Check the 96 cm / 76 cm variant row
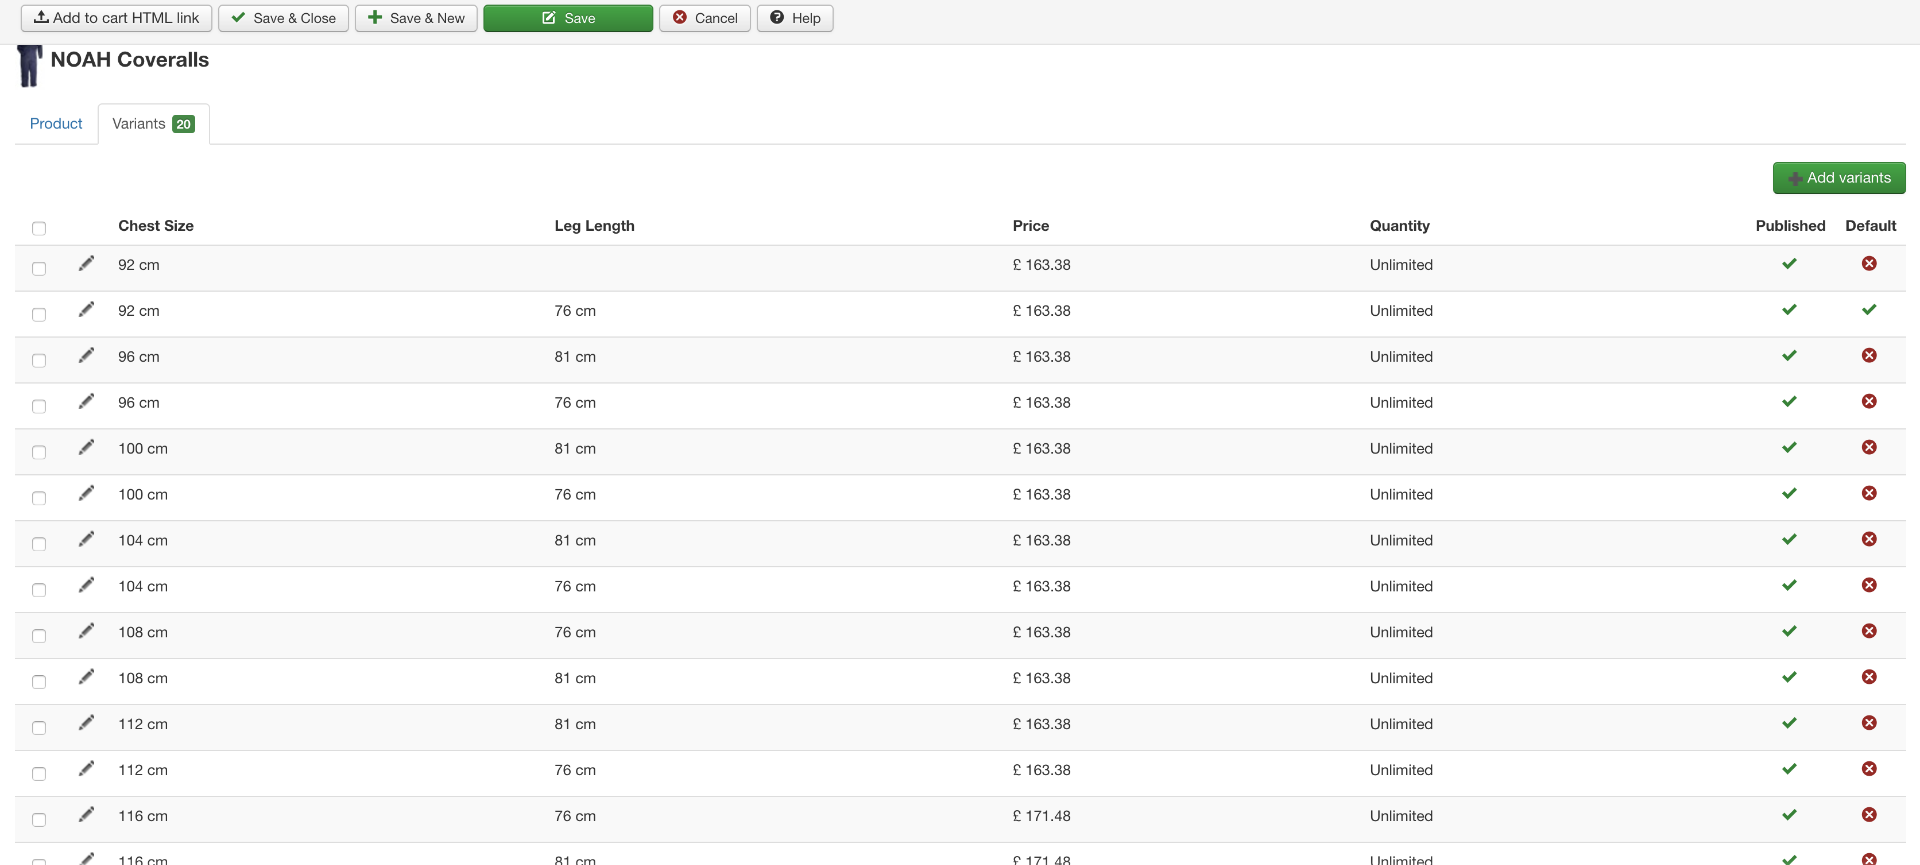The width and height of the screenshot is (1920, 865). tap(39, 406)
